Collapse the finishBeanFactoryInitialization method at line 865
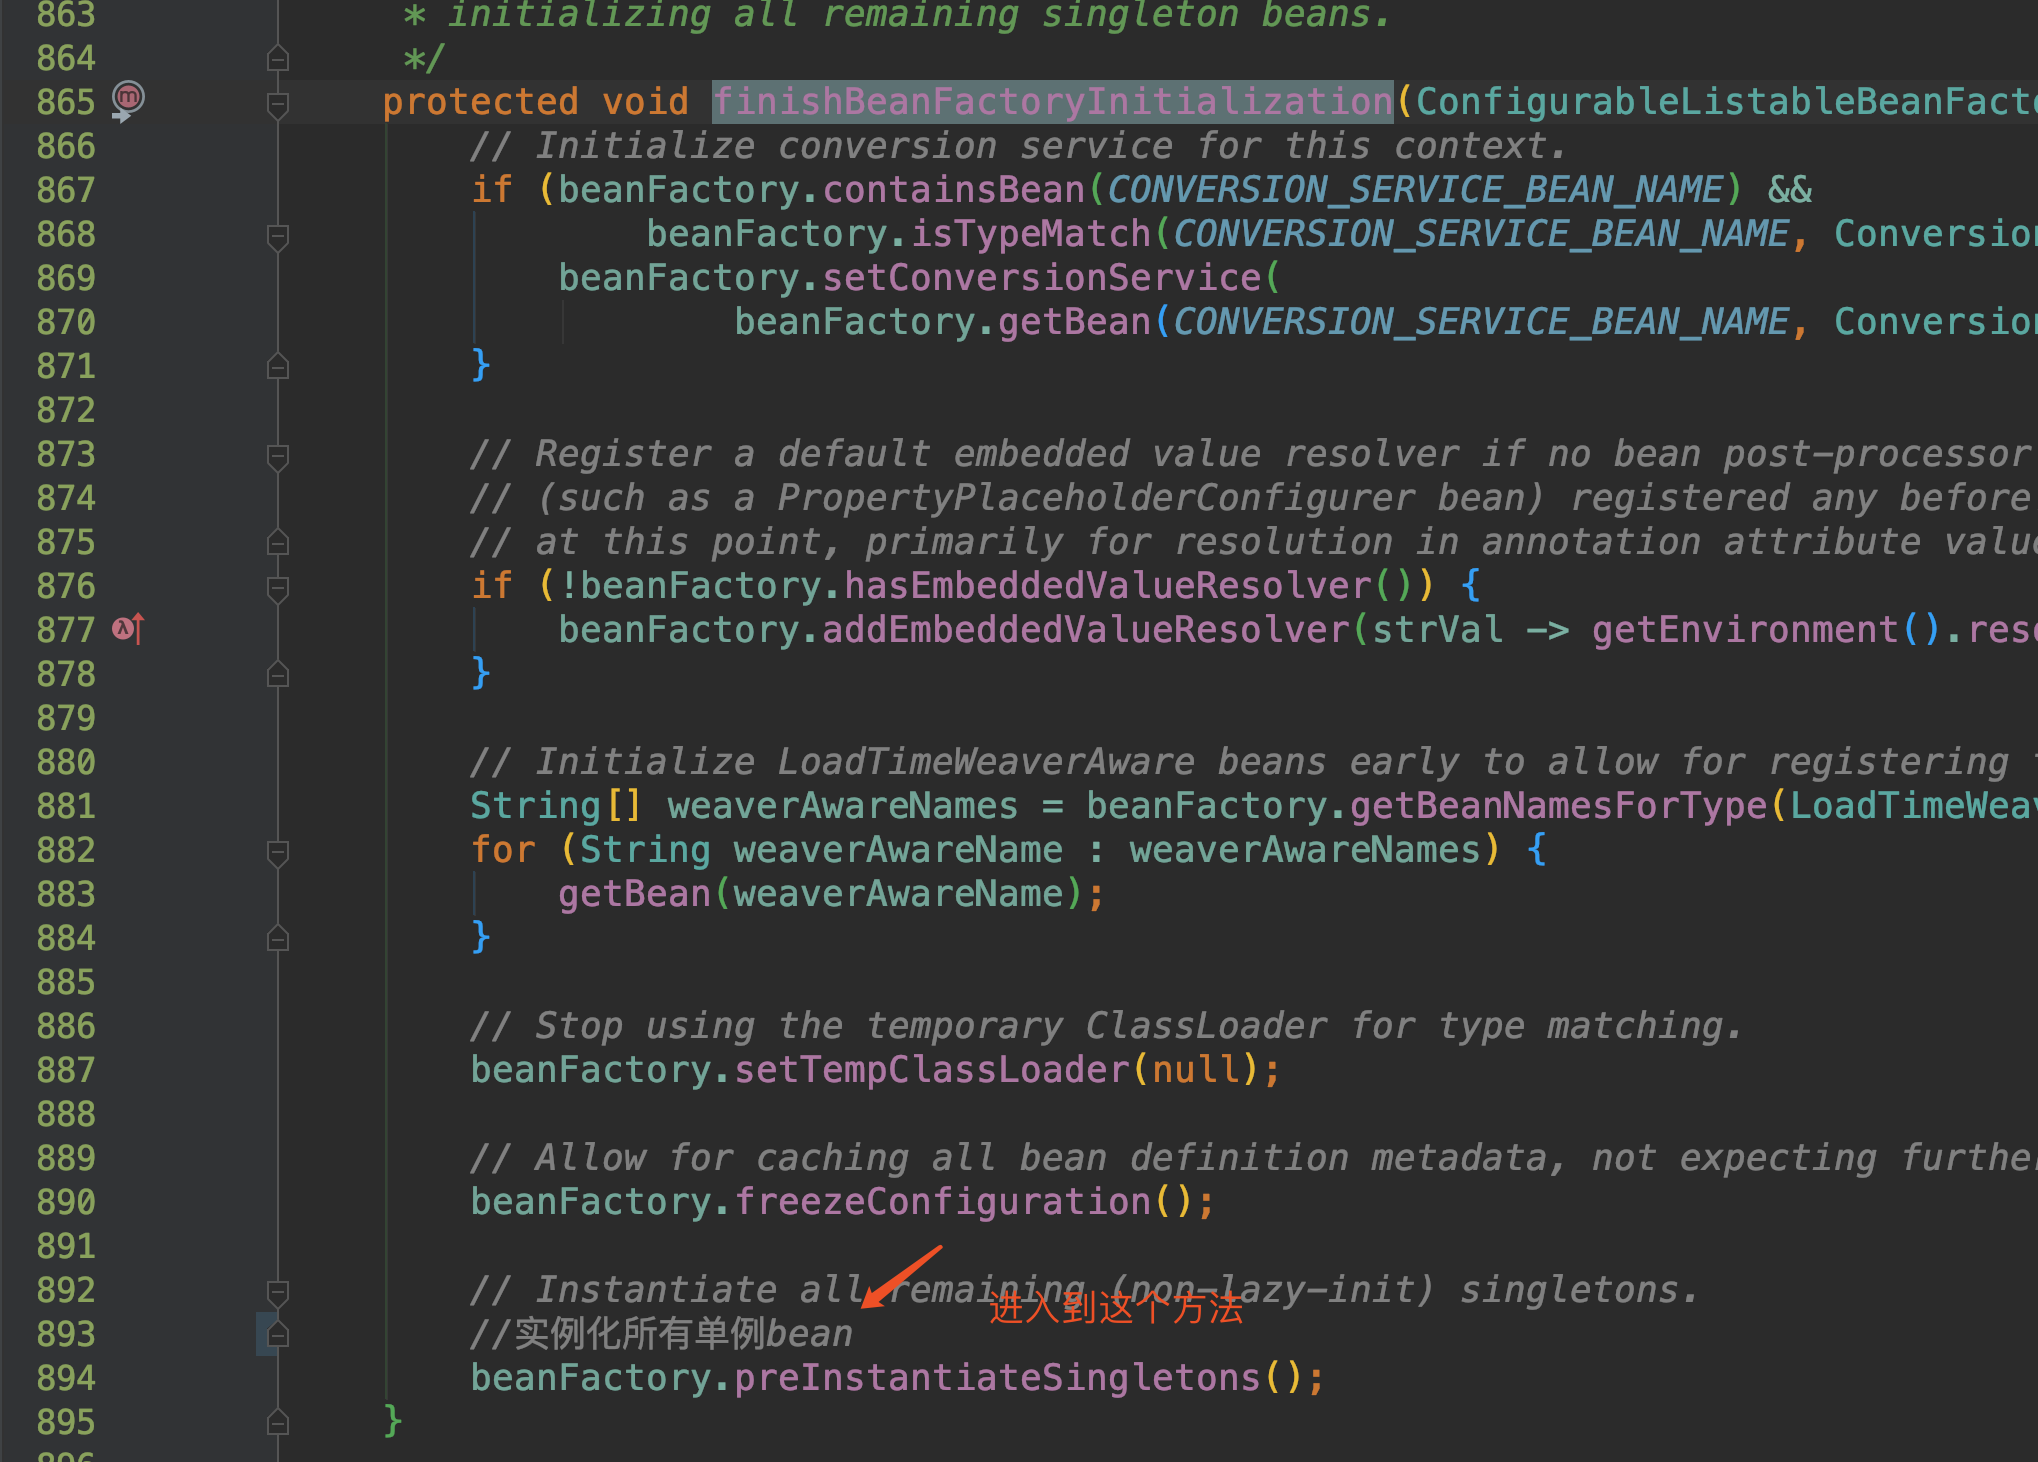The width and height of the screenshot is (2038, 1462). coord(278,103)
